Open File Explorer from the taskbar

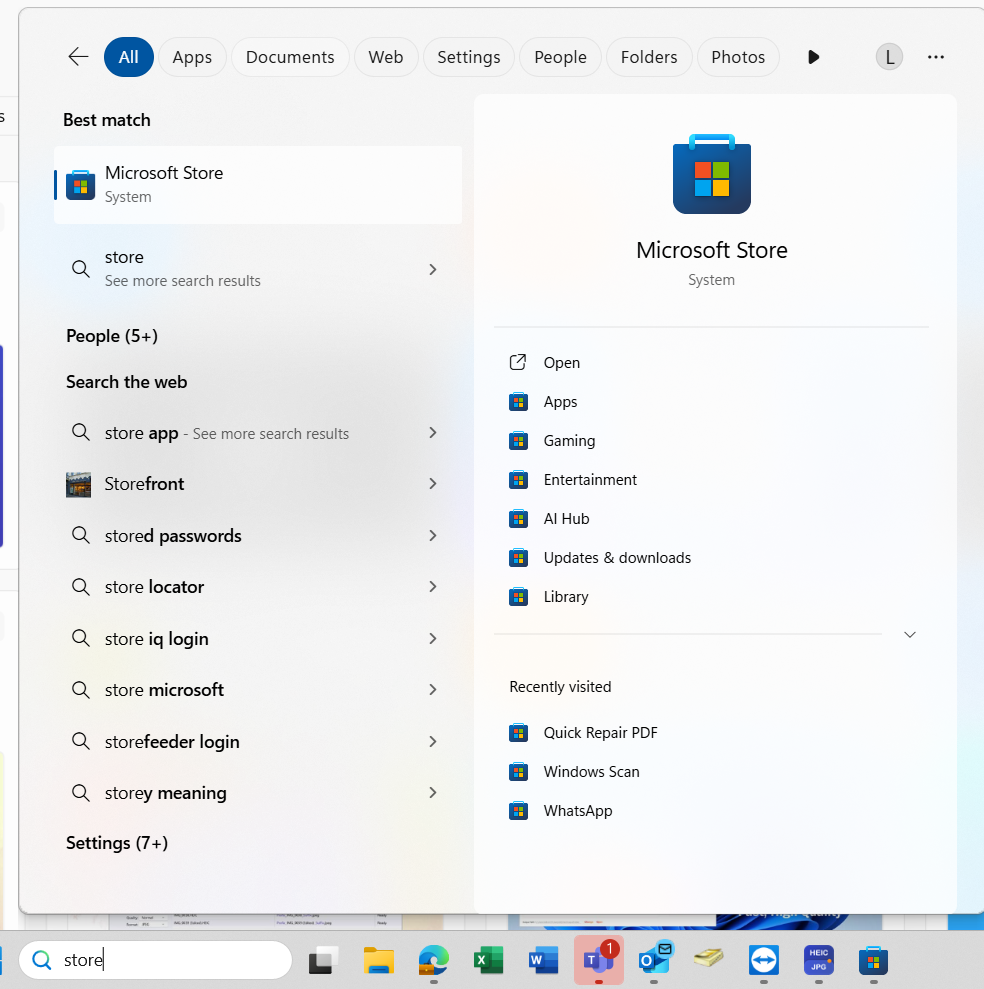(x=378, y=961)
